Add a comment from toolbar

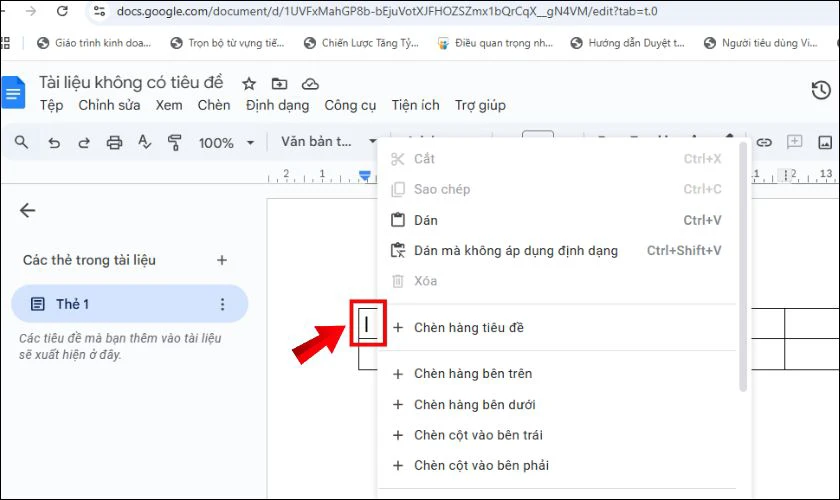(794, 141)
